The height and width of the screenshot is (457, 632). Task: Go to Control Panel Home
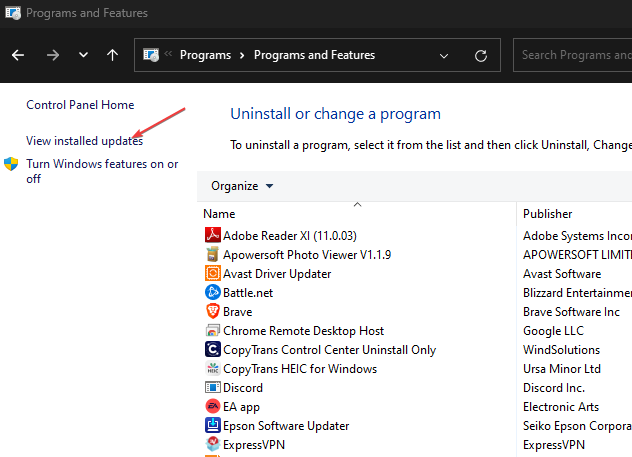pos(80,105)
